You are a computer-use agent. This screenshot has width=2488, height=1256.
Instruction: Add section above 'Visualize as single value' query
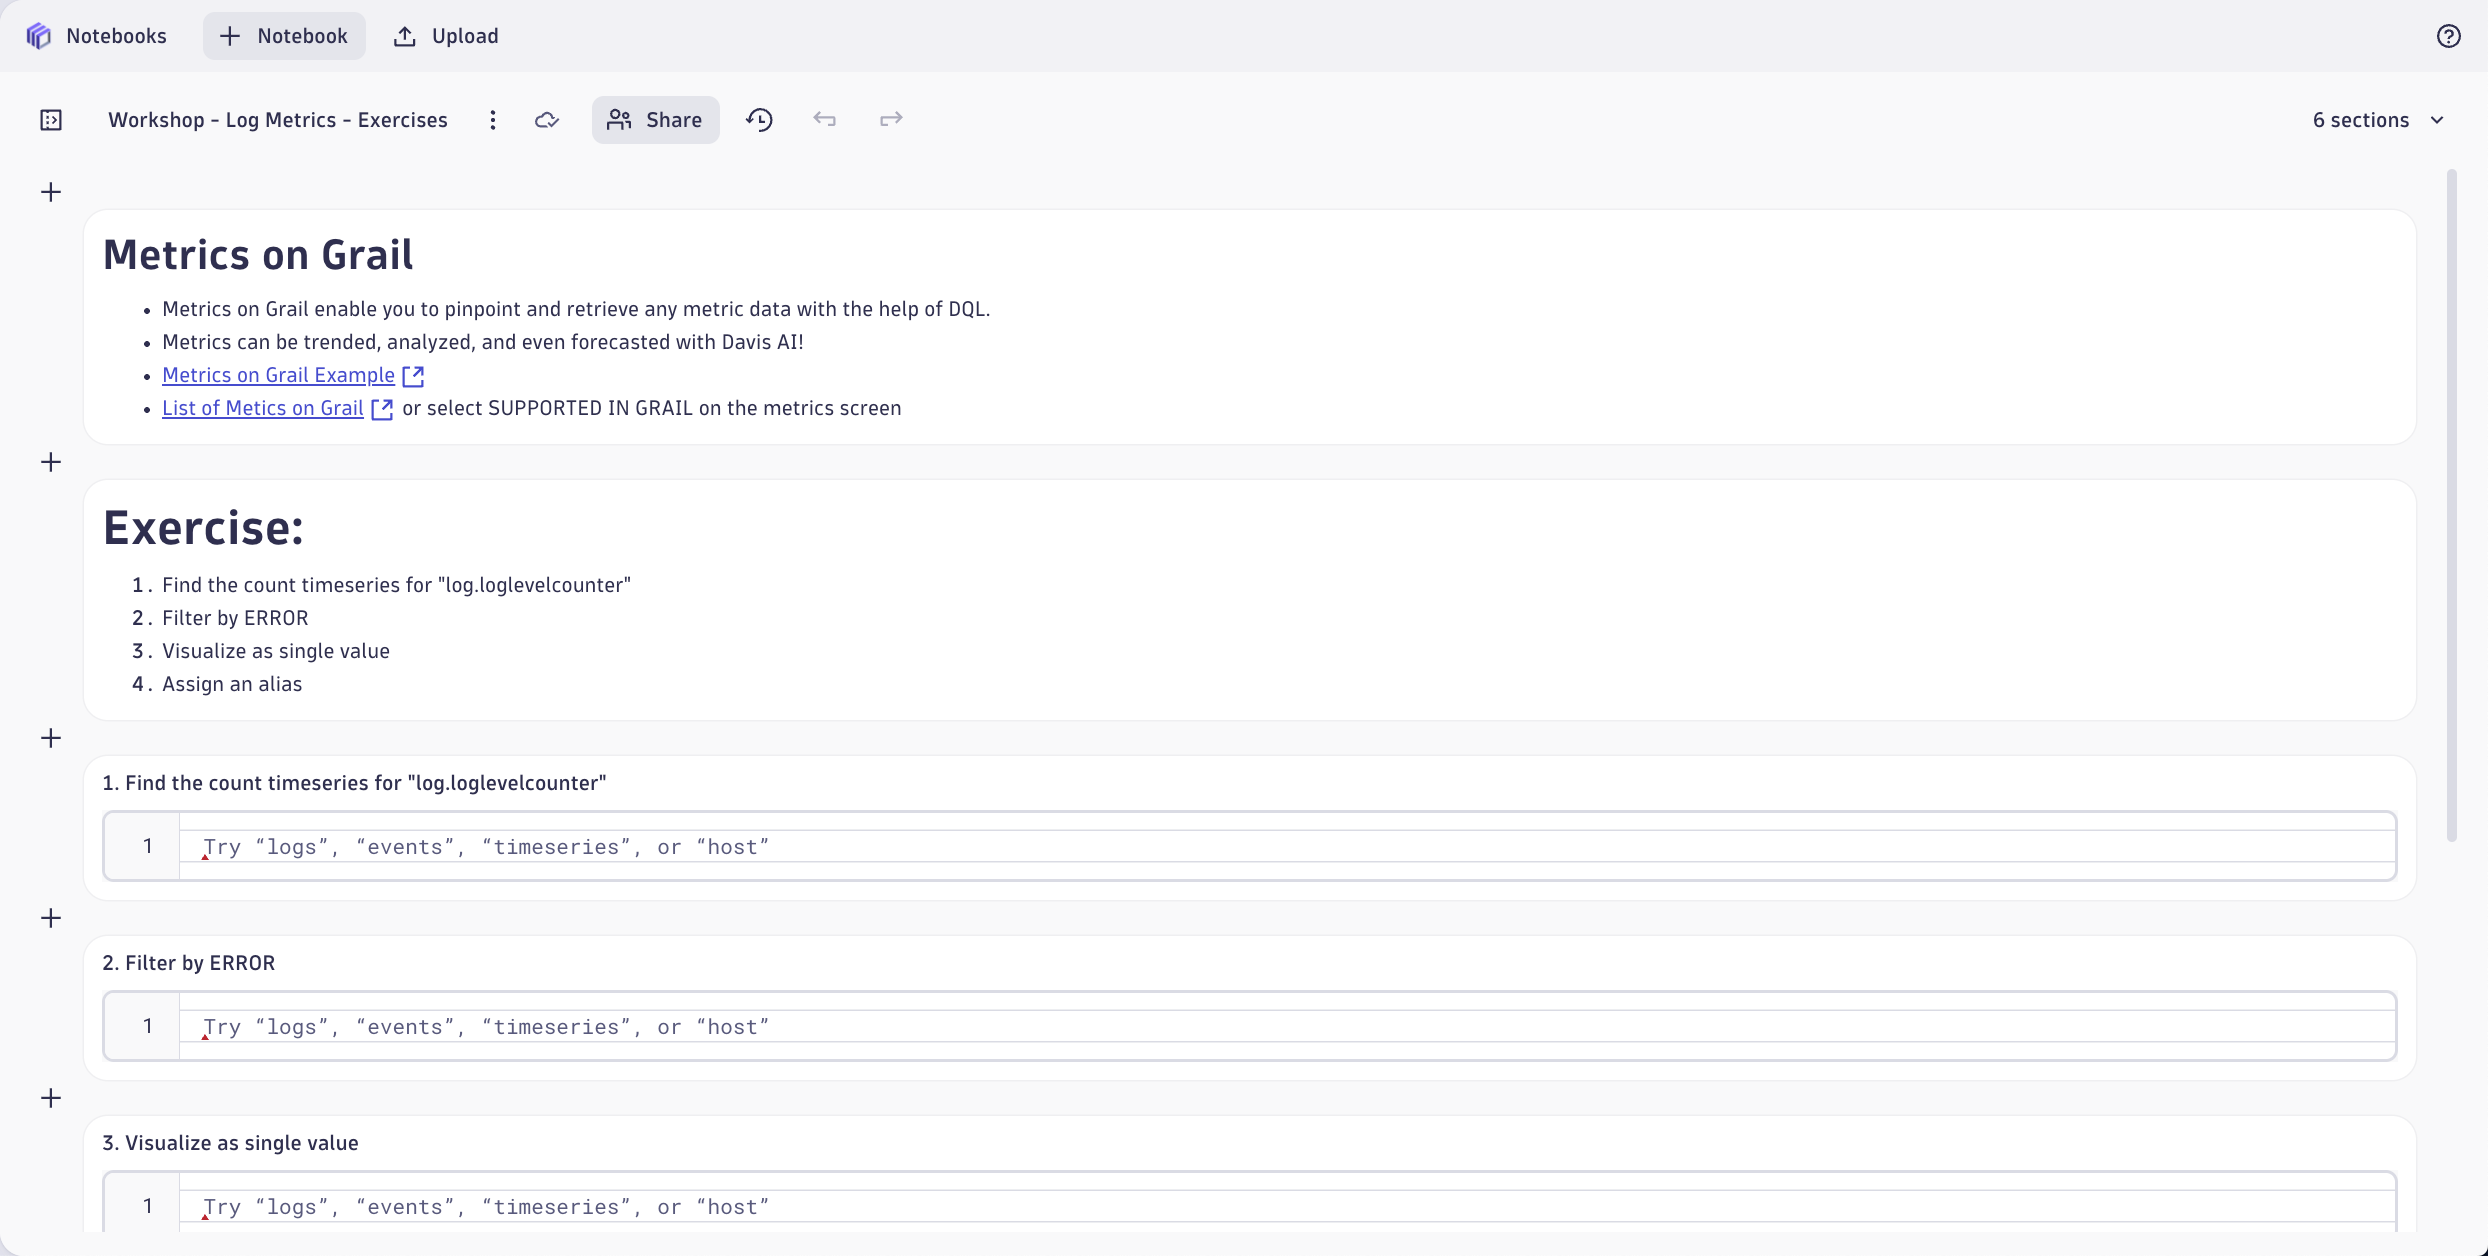(51, 1098)
